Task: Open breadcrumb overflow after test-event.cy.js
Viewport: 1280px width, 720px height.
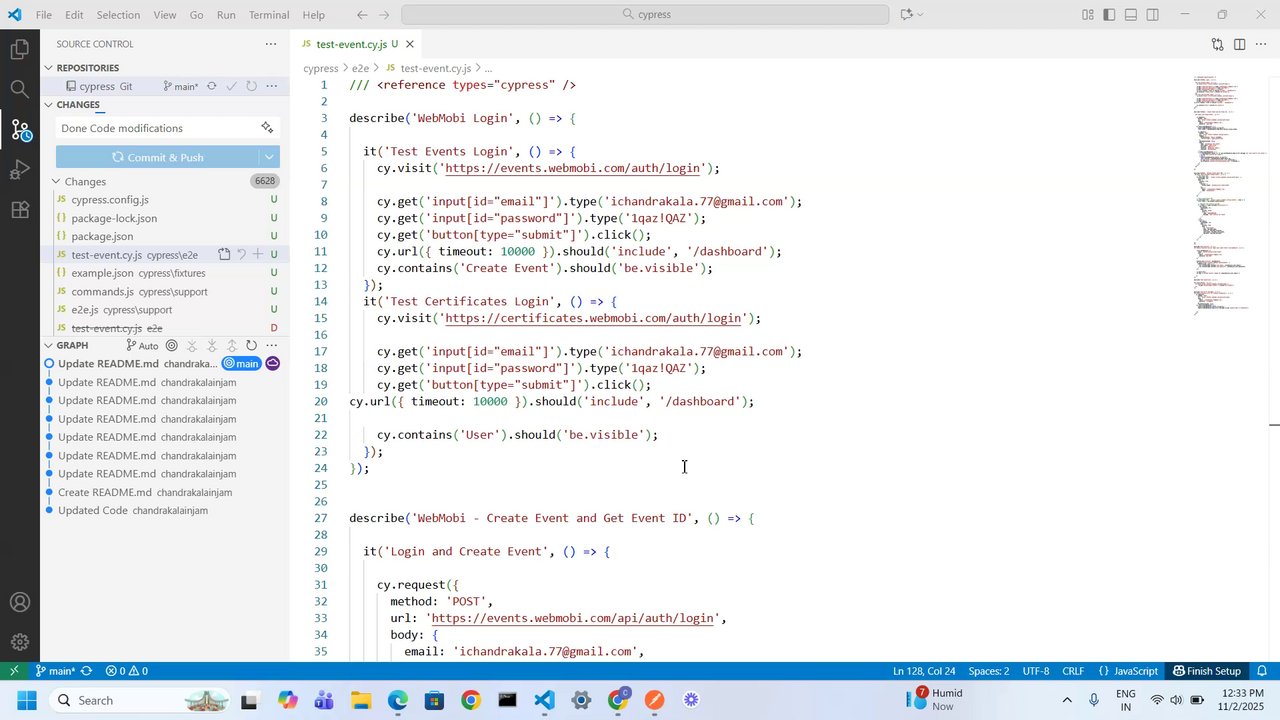Action: pos(488,68)
